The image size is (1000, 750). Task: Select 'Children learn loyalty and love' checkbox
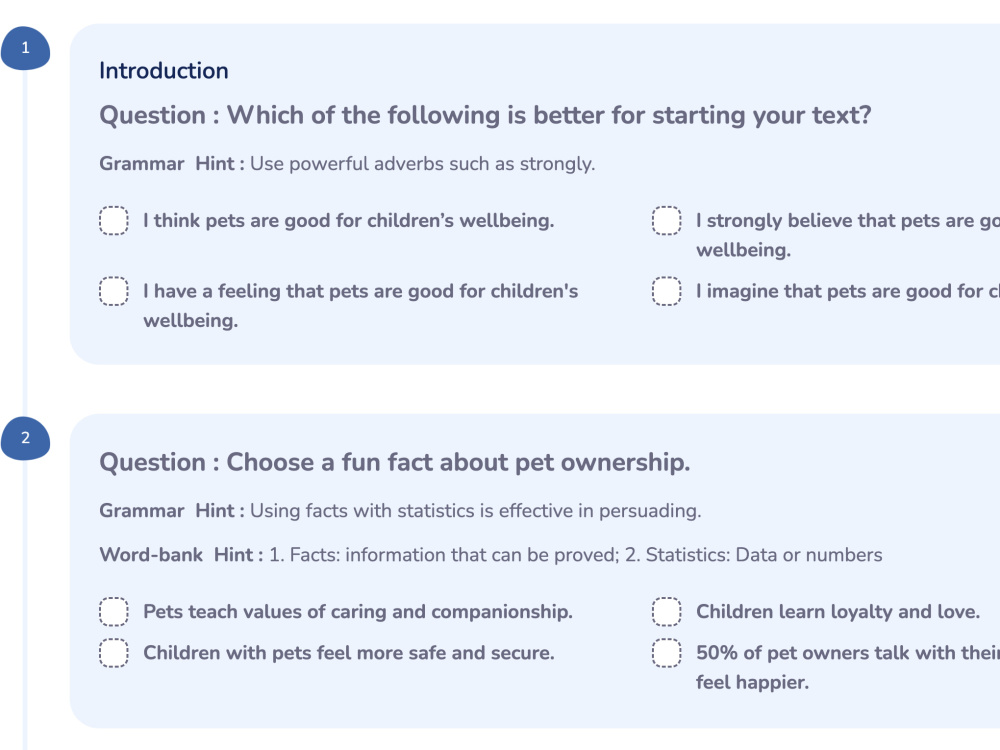666,612
